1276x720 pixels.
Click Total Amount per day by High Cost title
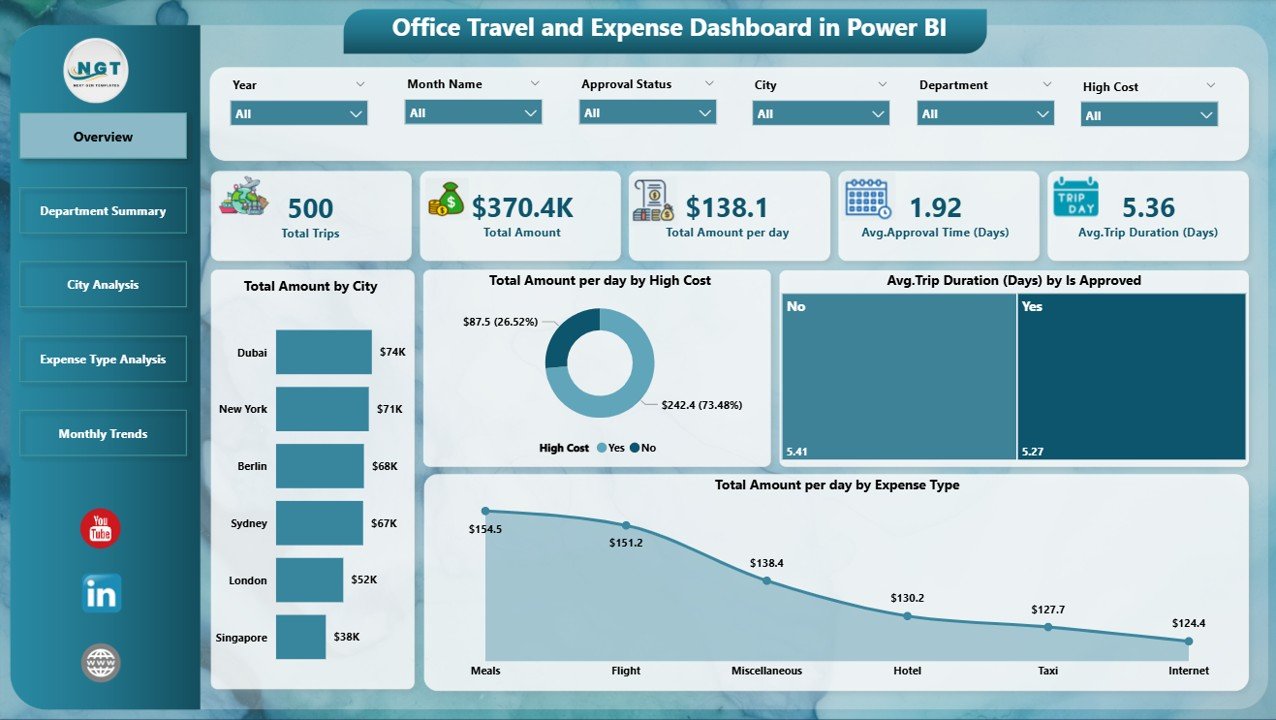point(600,281)
